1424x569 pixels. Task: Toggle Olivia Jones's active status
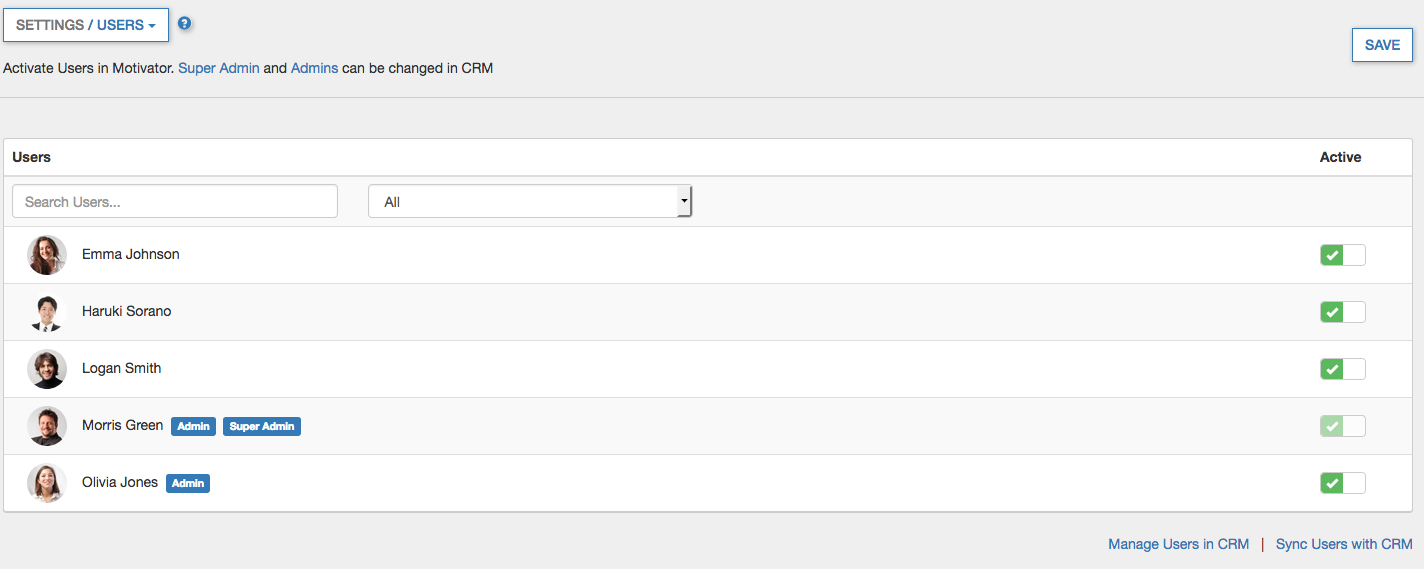(x=1342, y=483)
